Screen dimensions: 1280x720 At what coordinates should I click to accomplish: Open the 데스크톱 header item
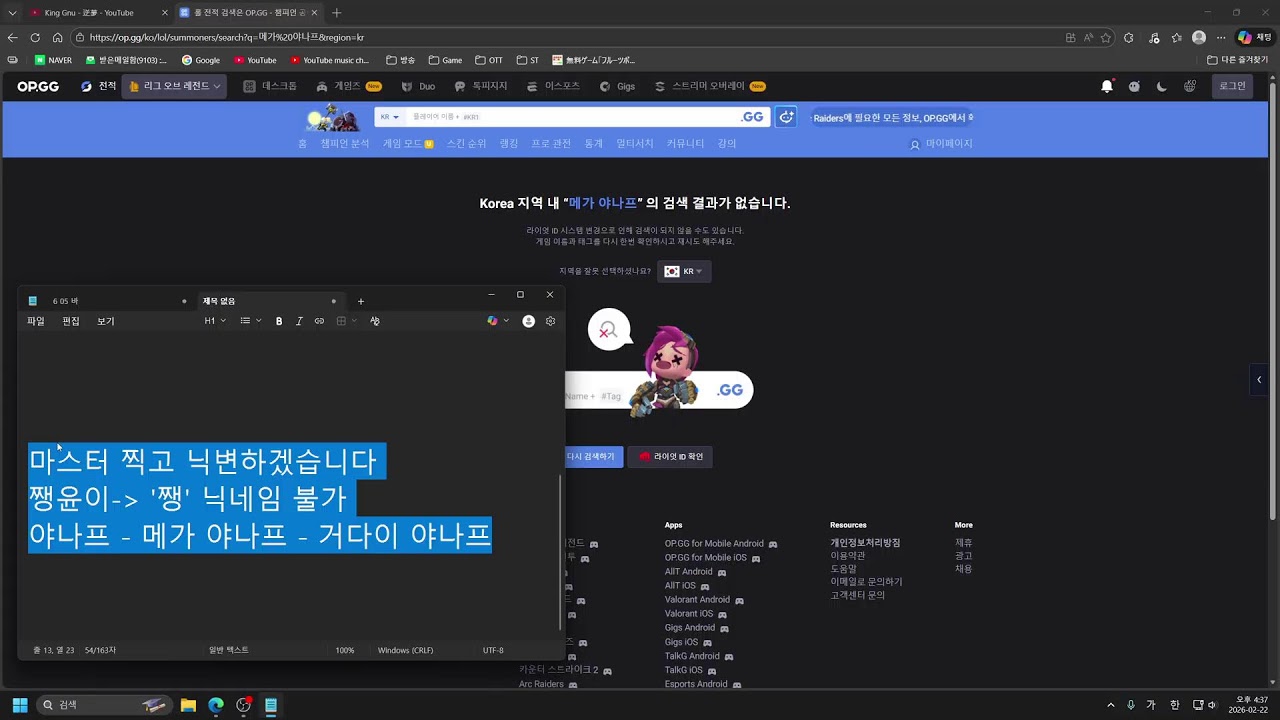click(271, 86)
